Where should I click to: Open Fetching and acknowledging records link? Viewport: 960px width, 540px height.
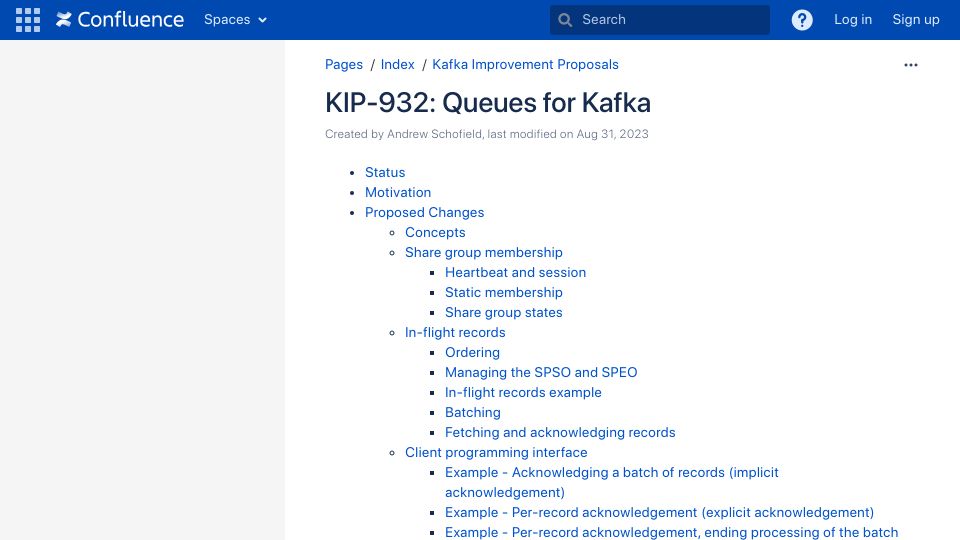pos(560,432)
